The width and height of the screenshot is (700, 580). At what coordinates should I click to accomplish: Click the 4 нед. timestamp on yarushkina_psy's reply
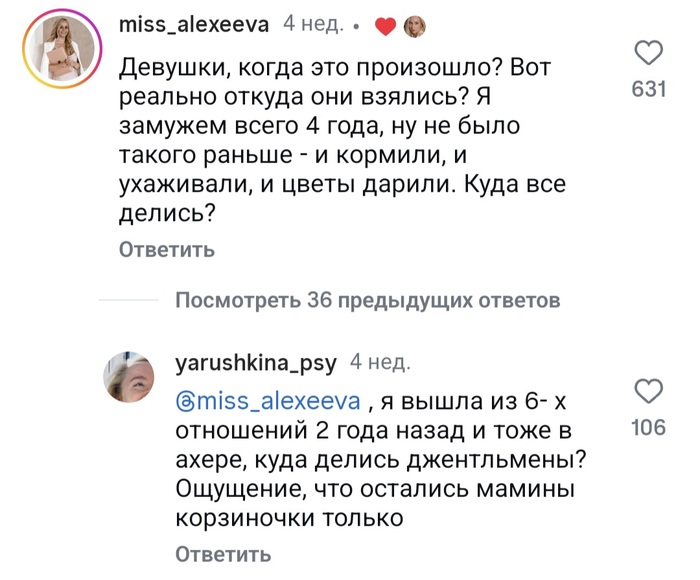coord(378,362)
